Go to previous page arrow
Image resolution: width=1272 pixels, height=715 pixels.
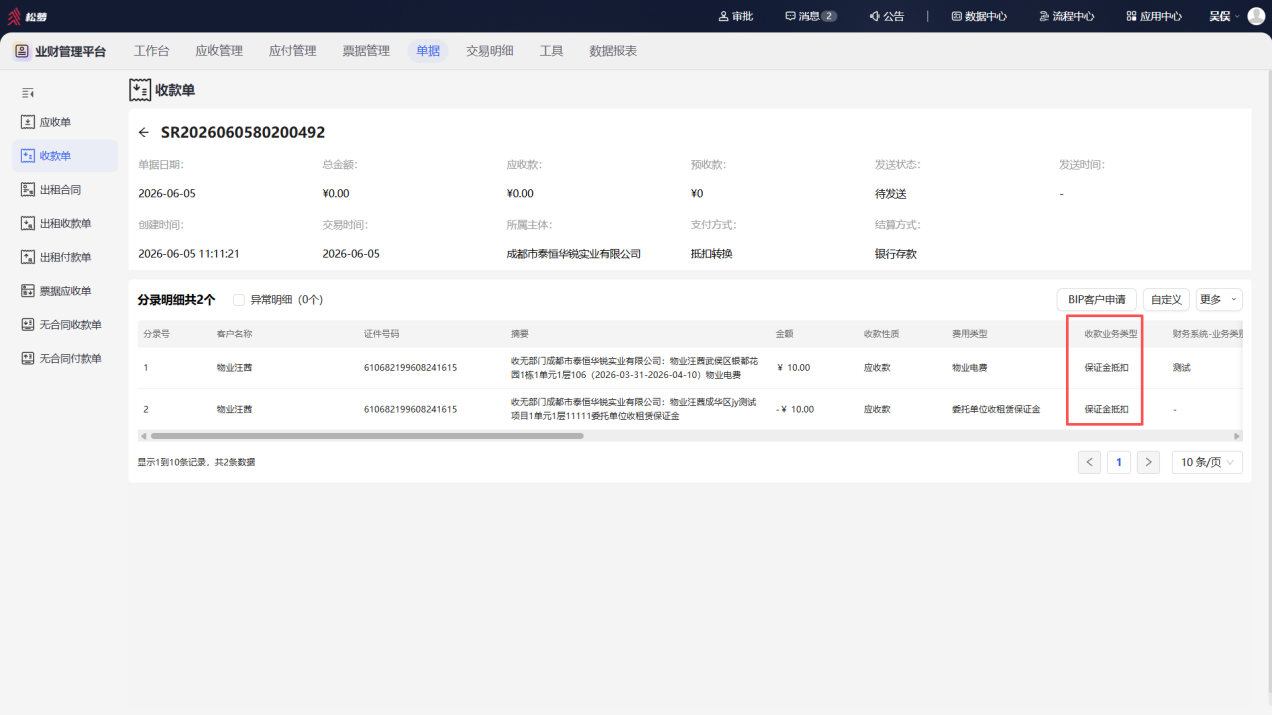point(1090,462)
